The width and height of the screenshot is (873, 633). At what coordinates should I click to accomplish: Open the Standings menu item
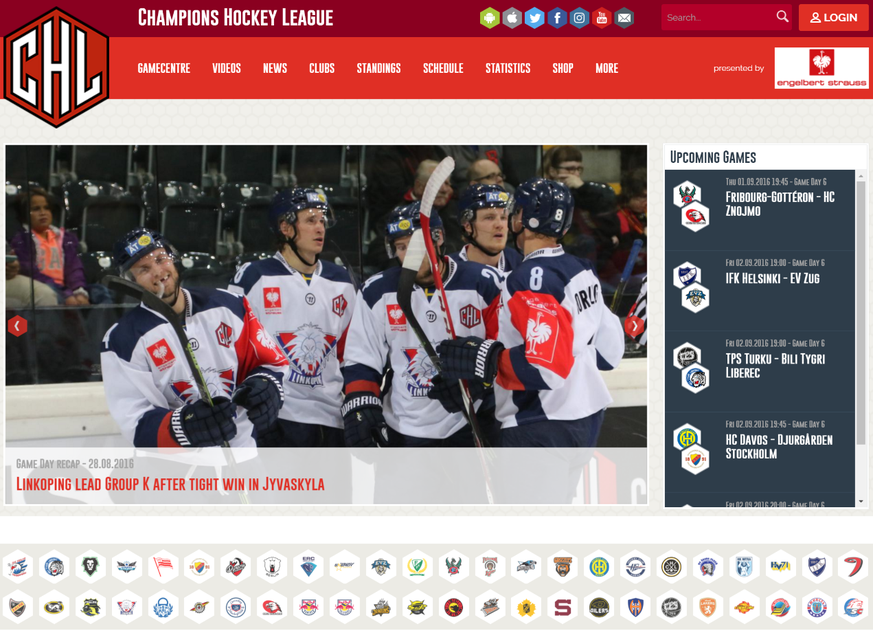[379, 68]
